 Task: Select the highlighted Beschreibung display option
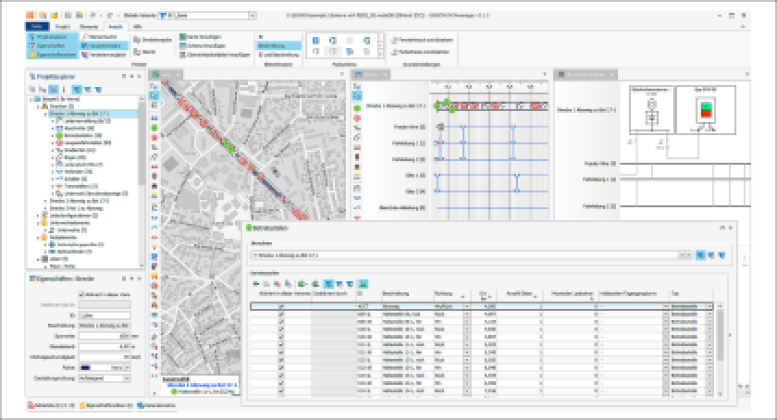click(279, 46)
